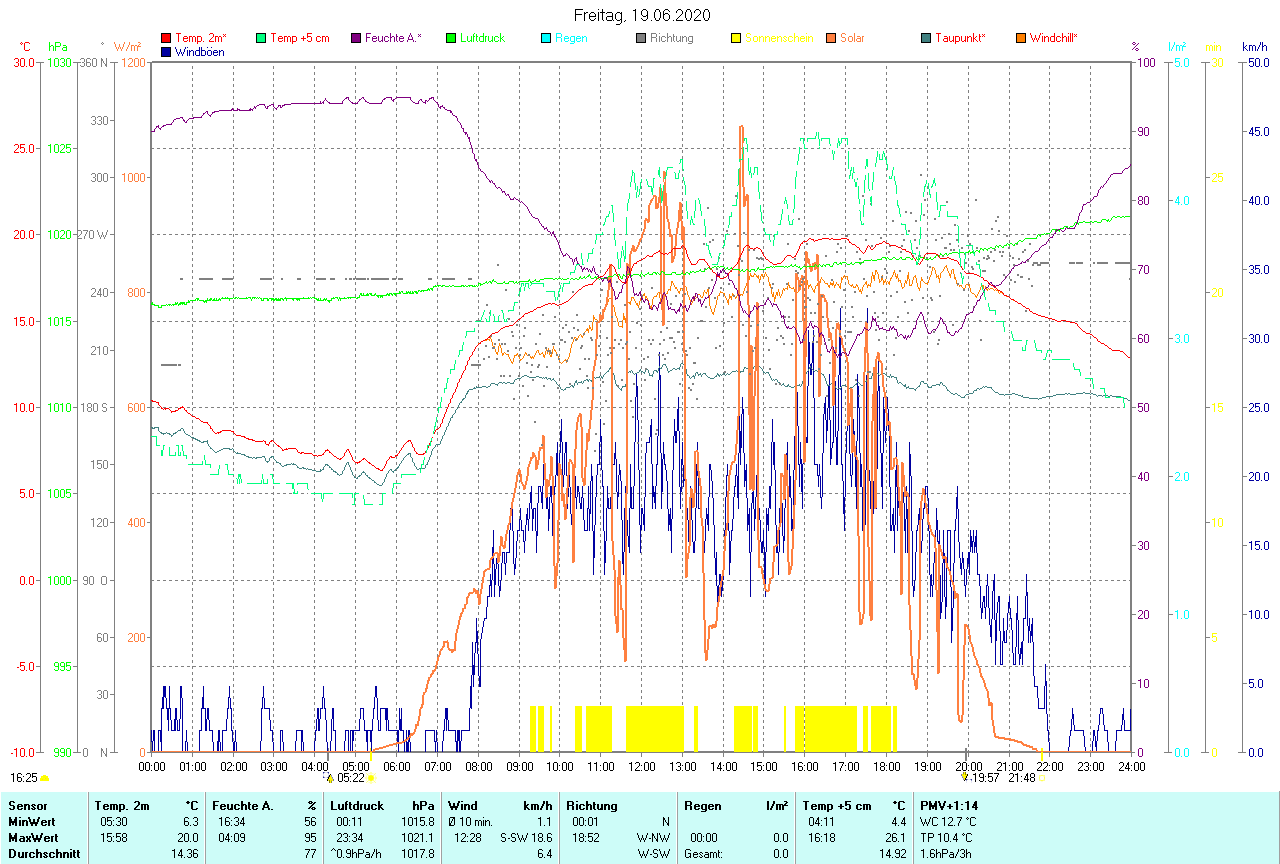
Task: Click the minimum pressure value 1015.8
Action: coord(418,821)
